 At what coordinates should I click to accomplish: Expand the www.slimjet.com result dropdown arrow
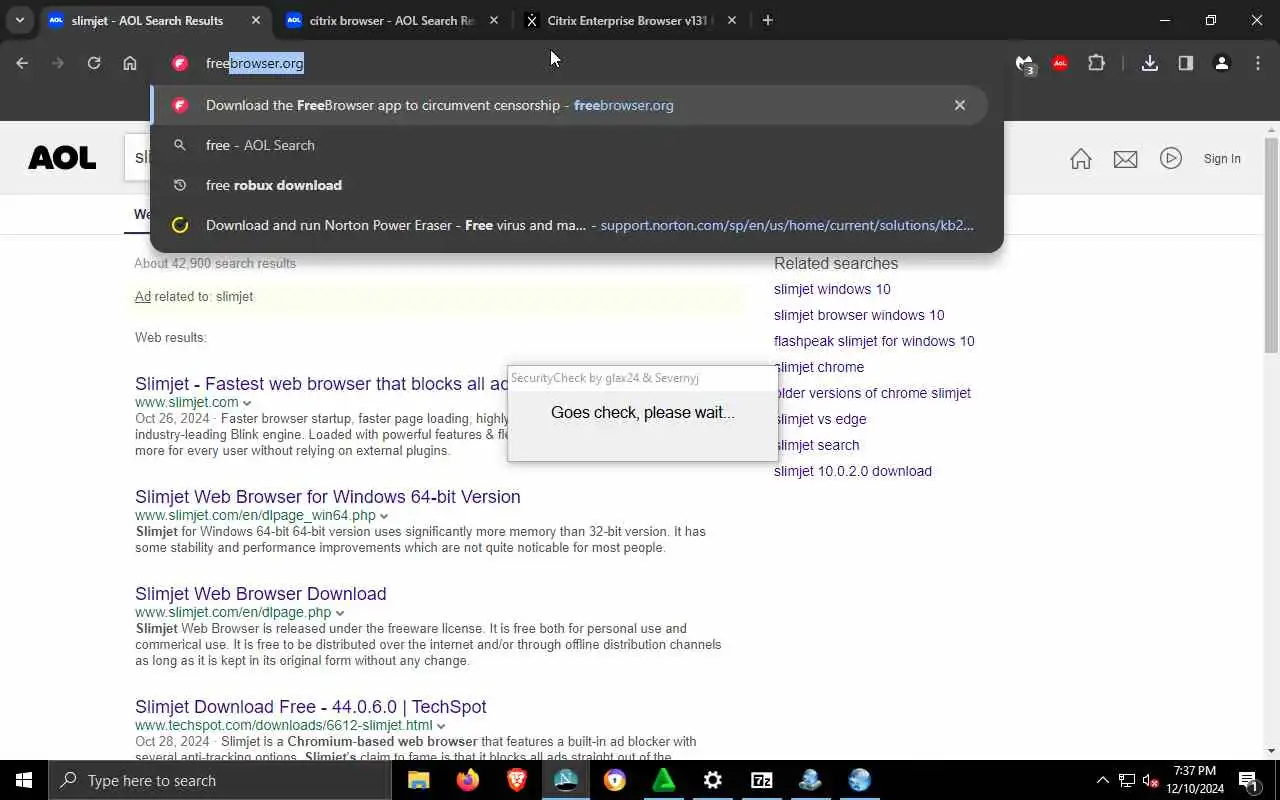(x=247, y=403)
